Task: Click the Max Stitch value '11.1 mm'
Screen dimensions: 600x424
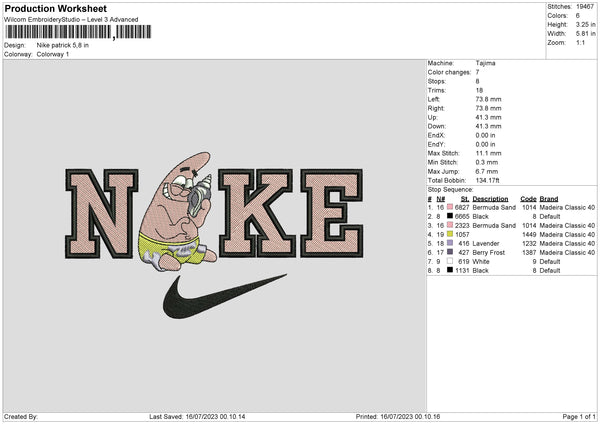Action: [488, 153]
